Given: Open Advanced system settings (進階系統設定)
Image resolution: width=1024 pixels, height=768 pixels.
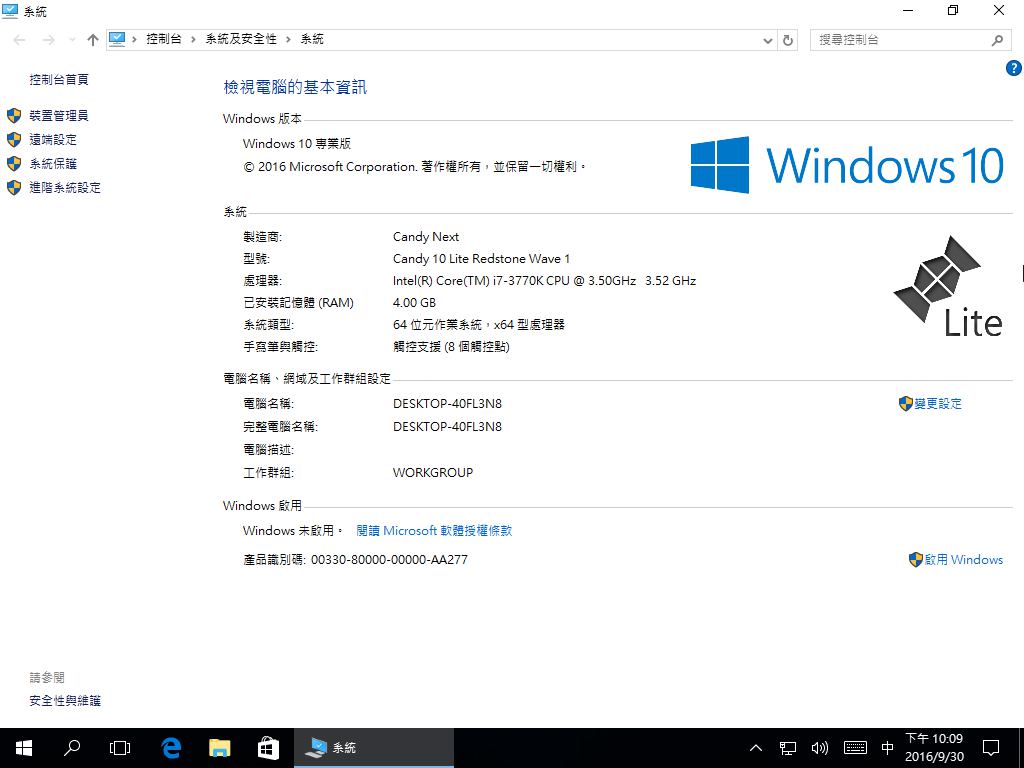Looking at the screenshot, I should [x=65, y=188].
